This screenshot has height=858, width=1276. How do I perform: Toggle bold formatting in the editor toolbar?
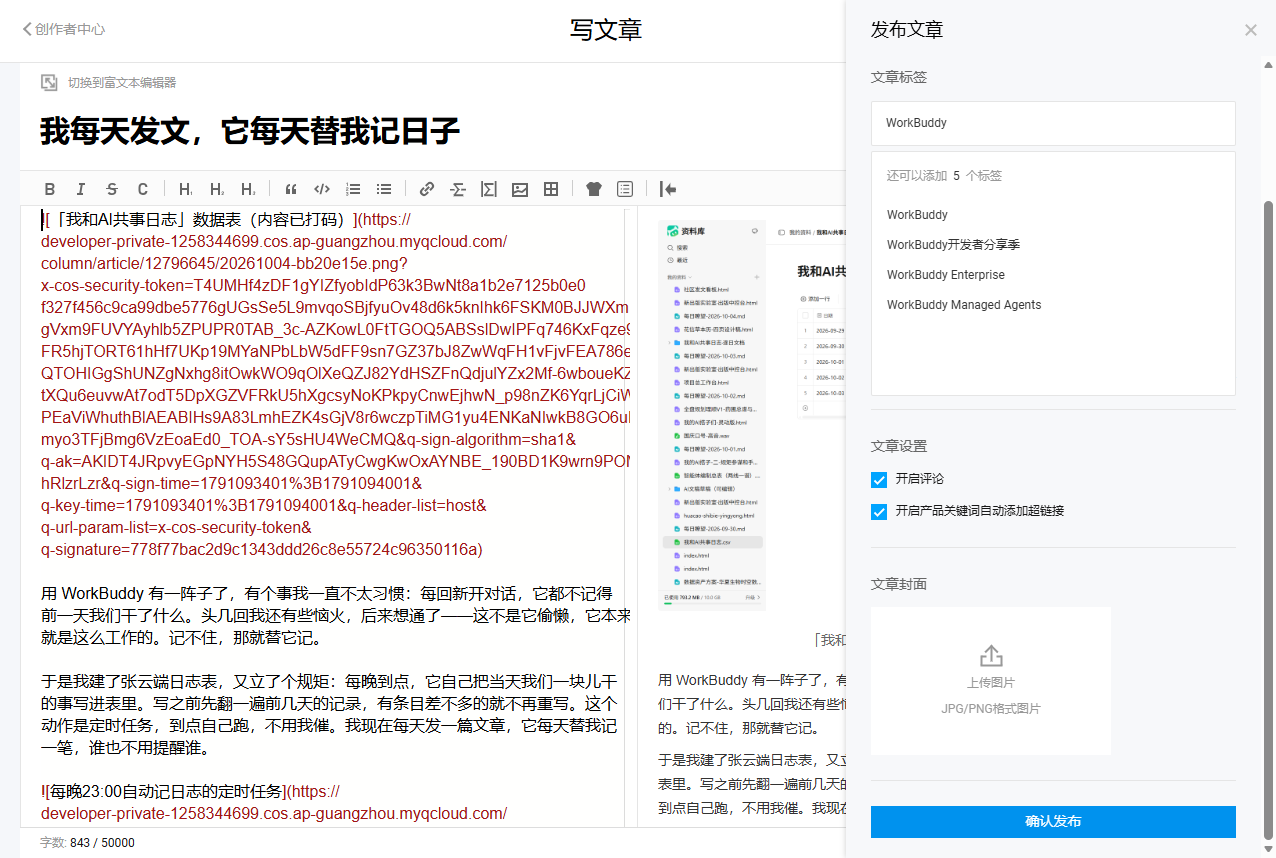[x=50, y=189]
